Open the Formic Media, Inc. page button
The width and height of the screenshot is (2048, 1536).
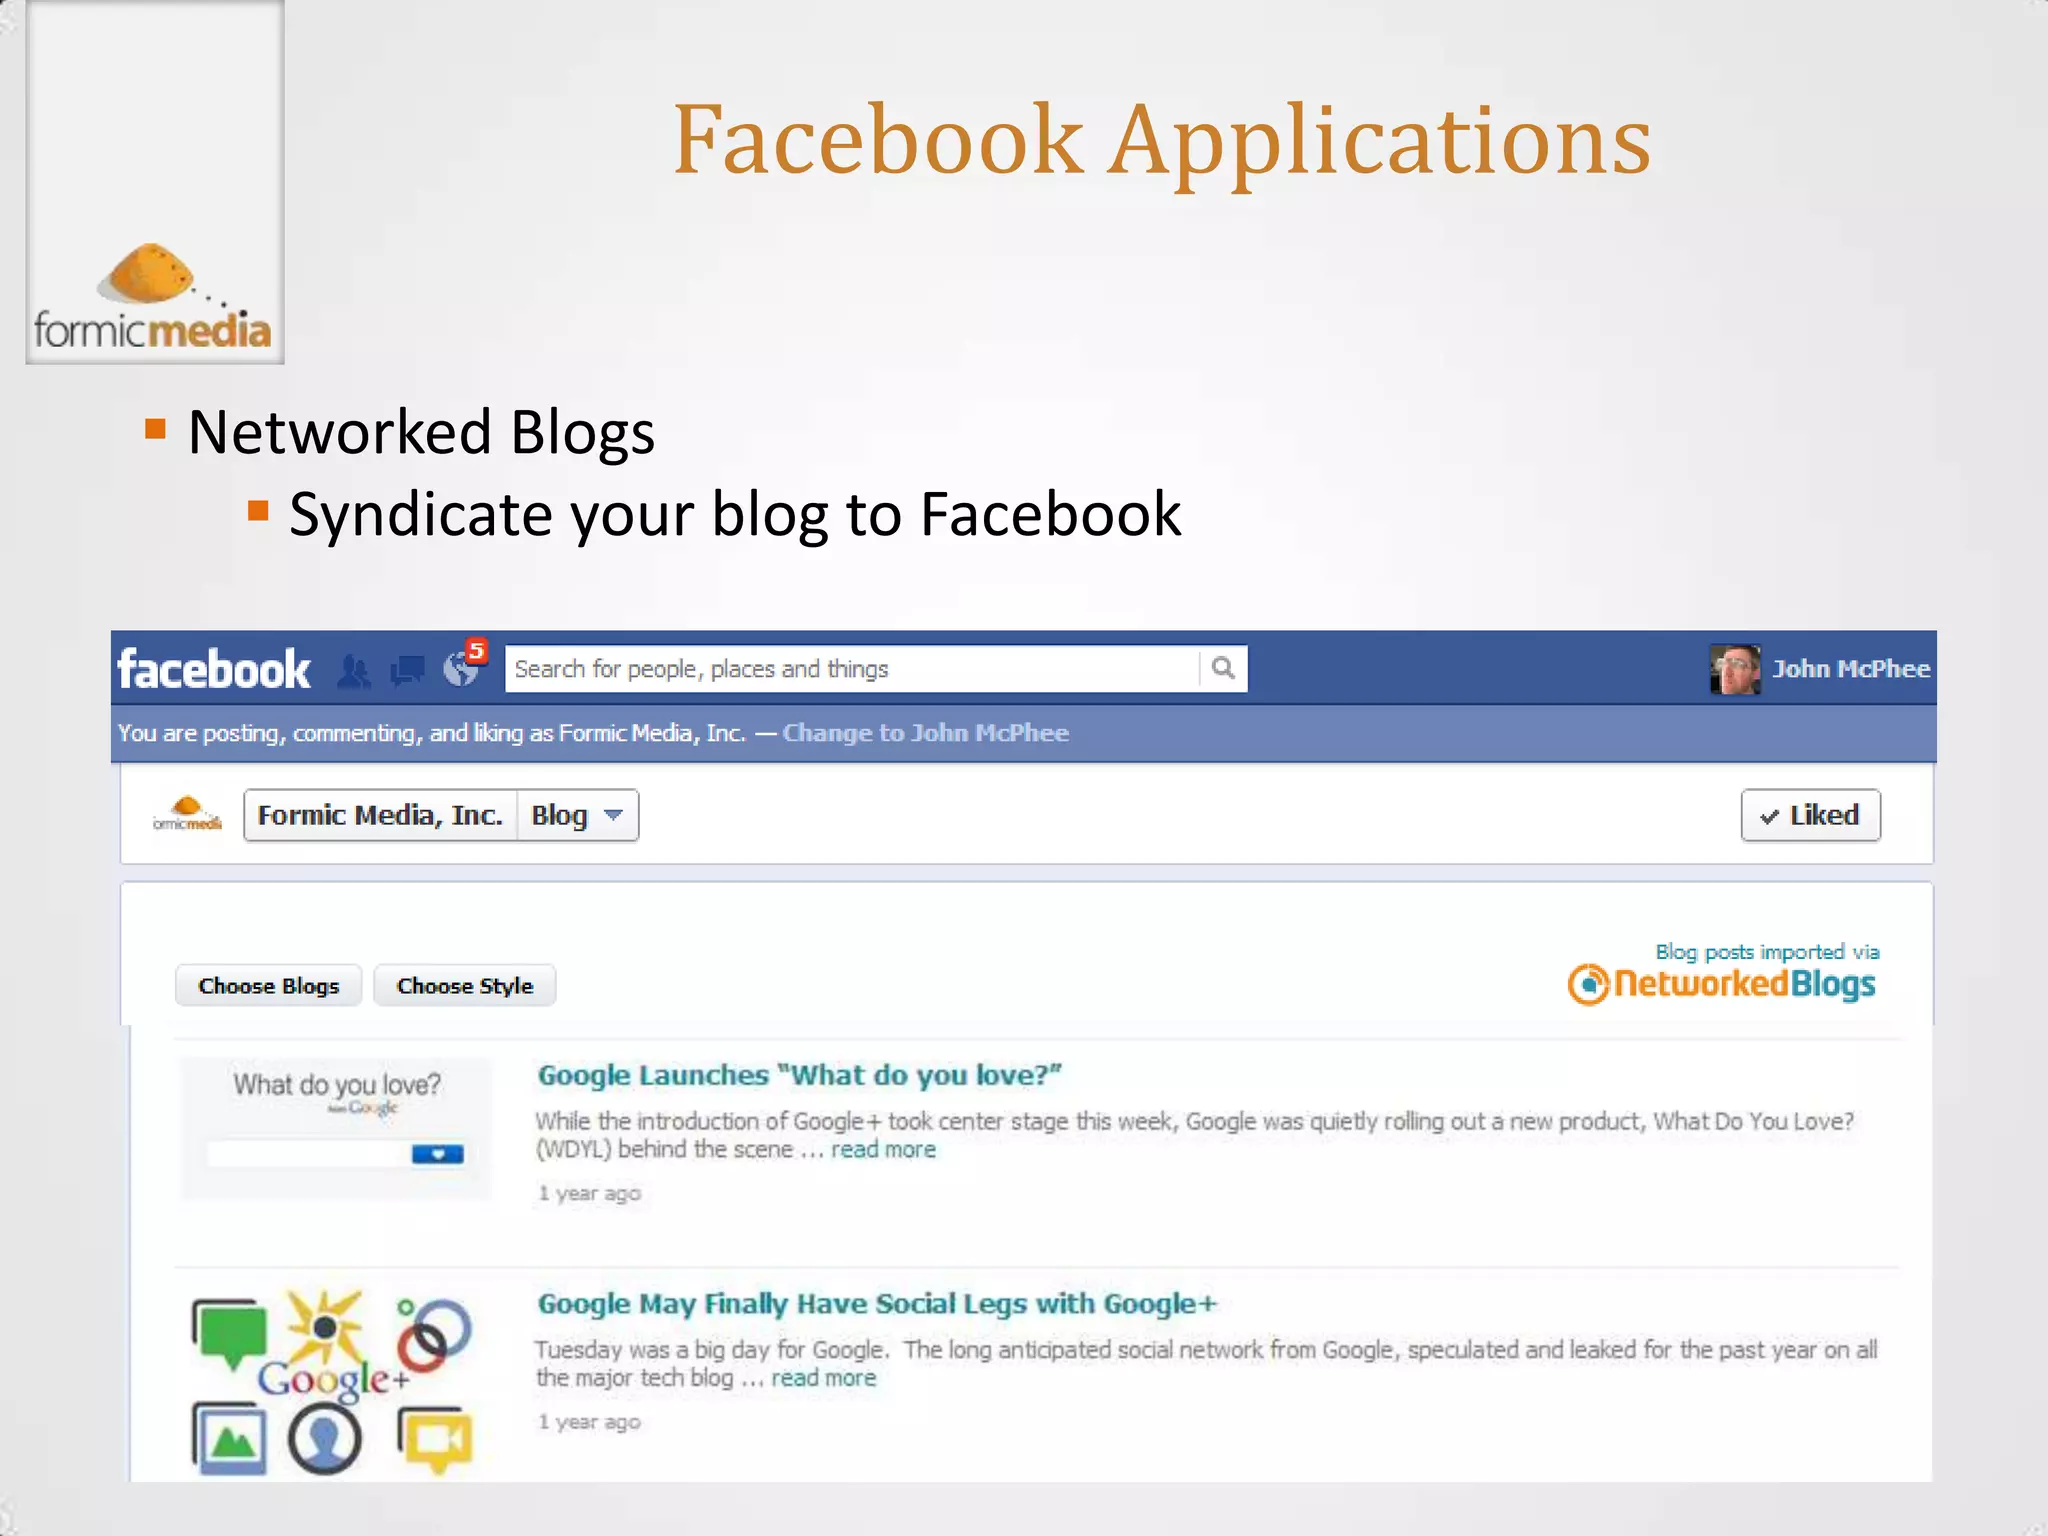point(380,815)
